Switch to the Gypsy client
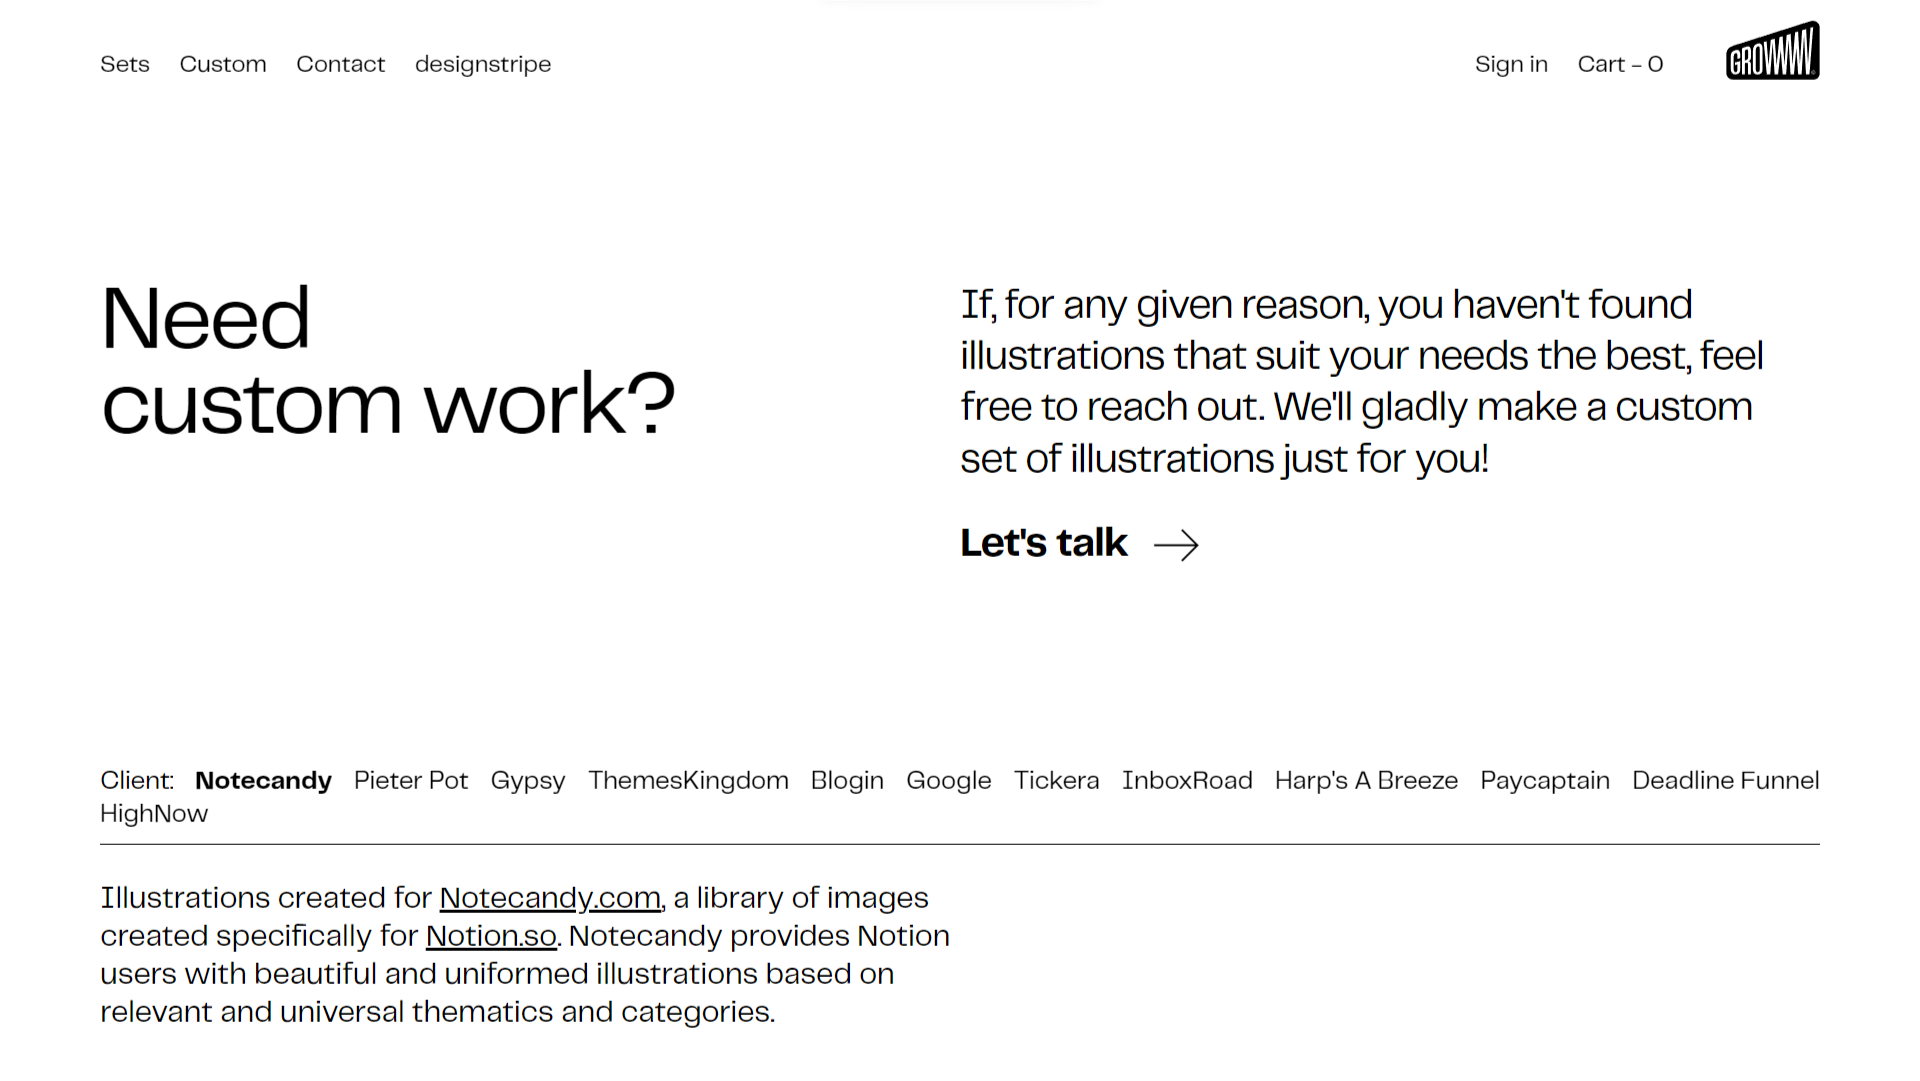 pyautogui.click(x=528, y=780)
